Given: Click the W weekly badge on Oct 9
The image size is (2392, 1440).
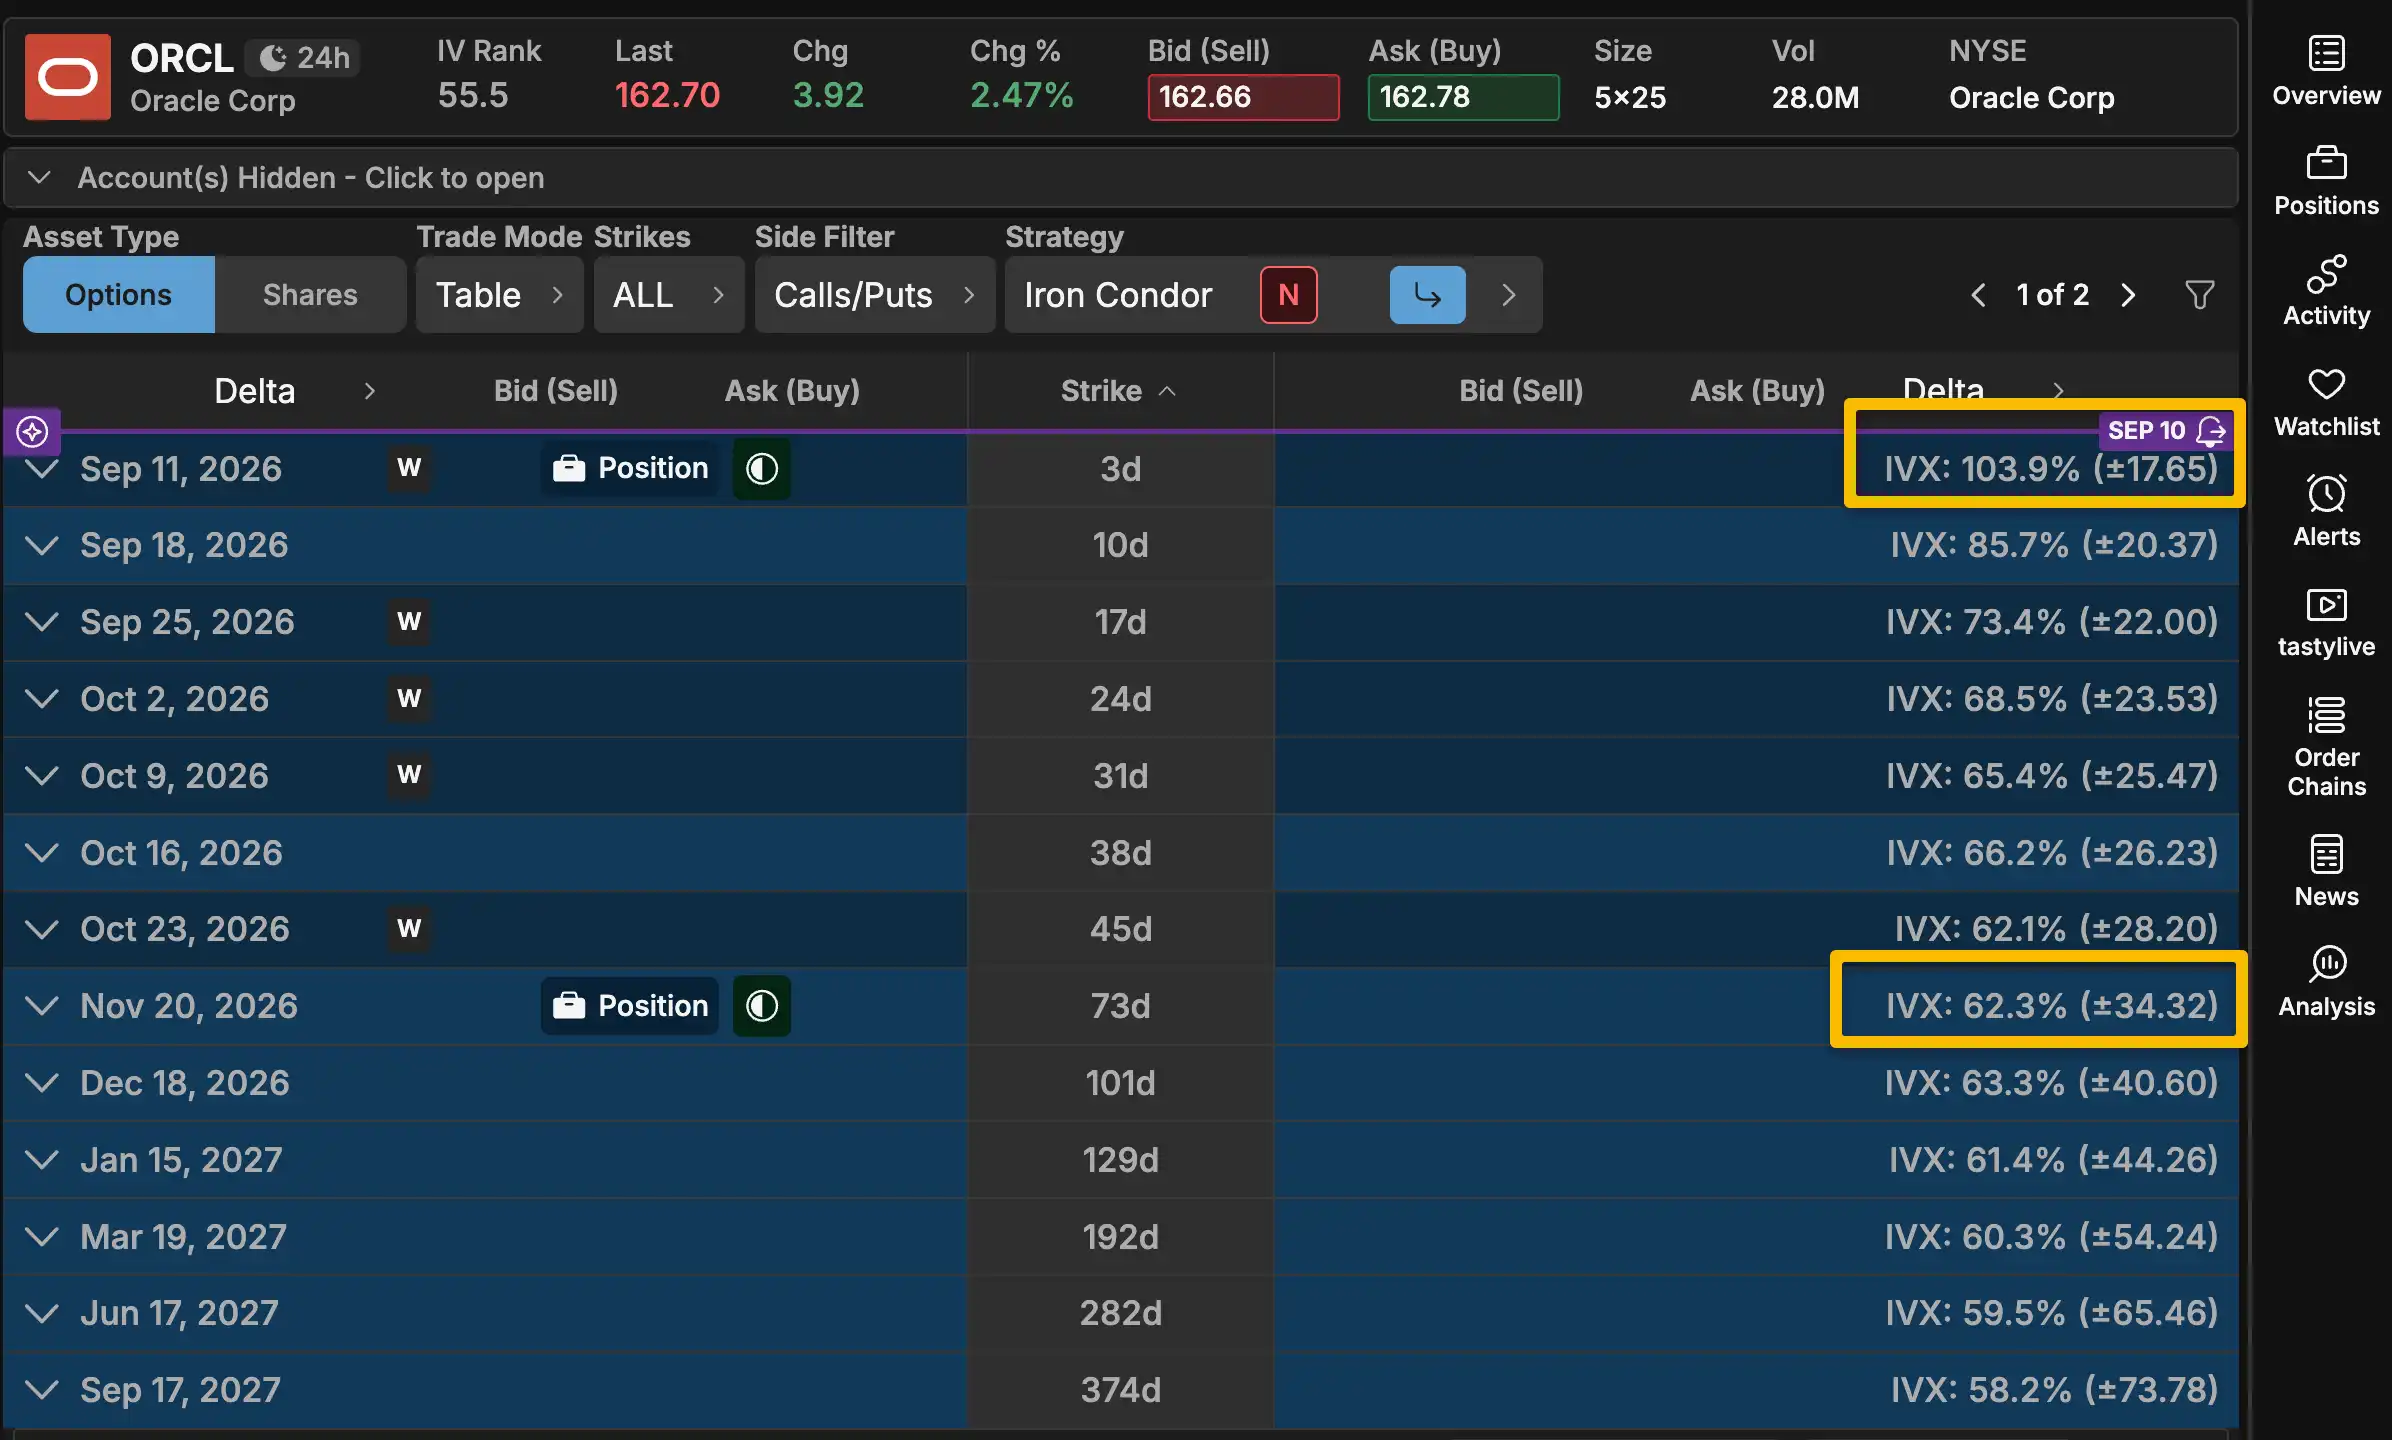Looking at the screenshot, I should click(x=409, y=775).
